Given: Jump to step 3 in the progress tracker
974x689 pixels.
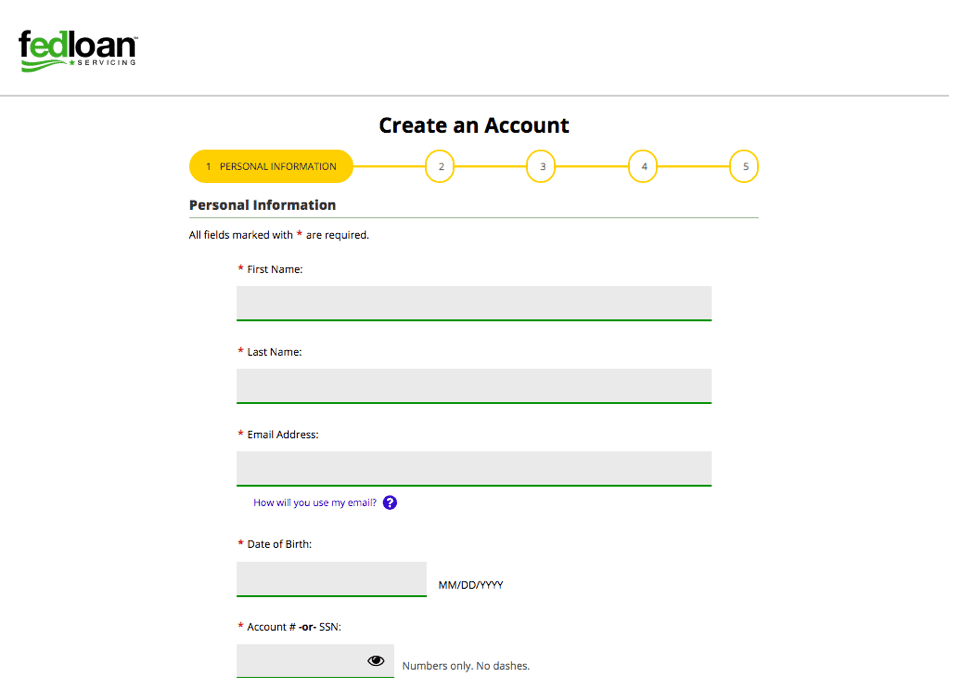Looking at the screenshot, I should click(x=541, y=166).
